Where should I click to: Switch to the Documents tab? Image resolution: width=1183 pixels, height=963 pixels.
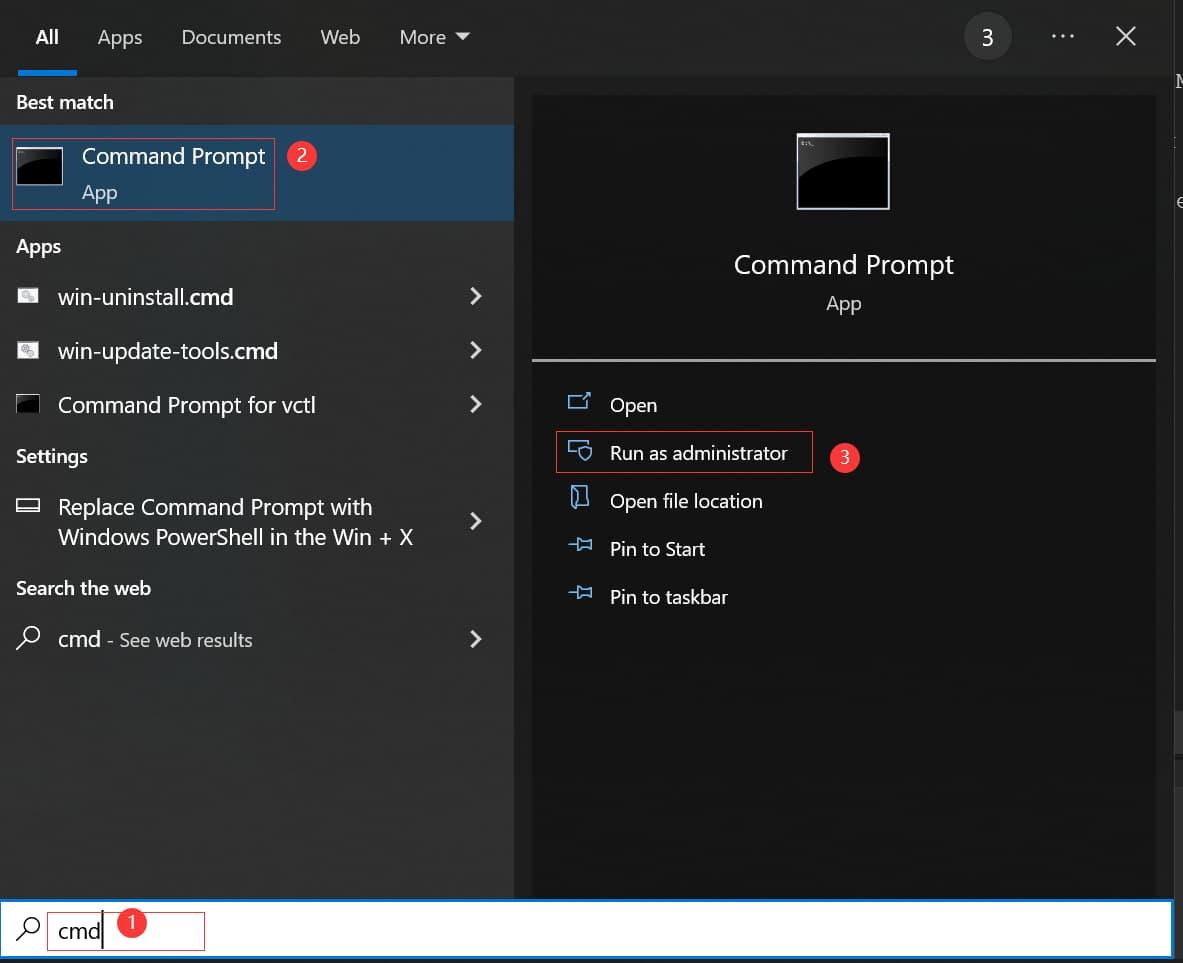tap(231, 37)
